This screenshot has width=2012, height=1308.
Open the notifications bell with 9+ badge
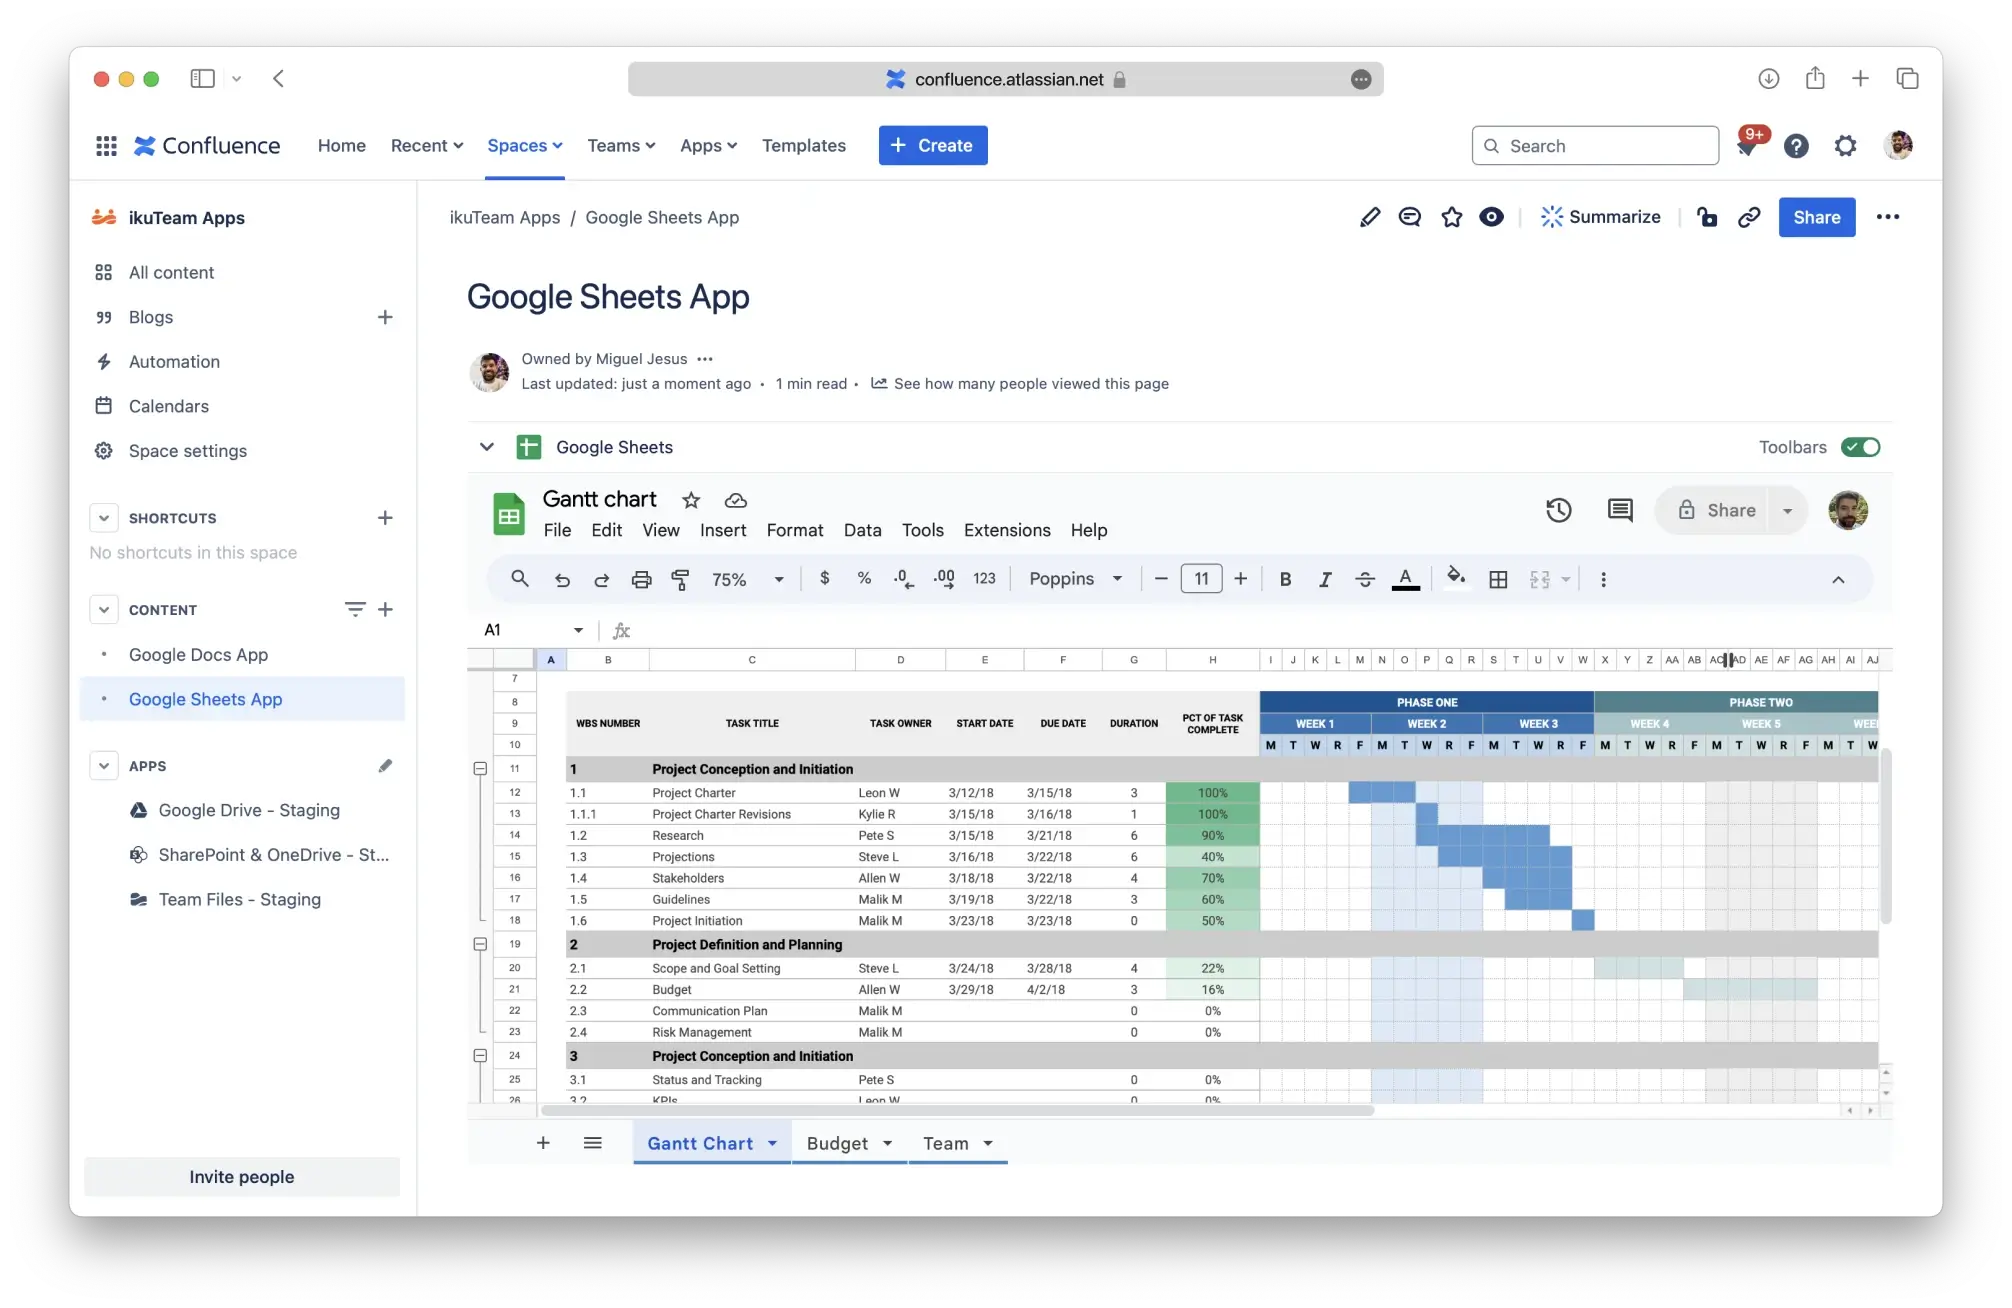click(x=1747, y=146)
